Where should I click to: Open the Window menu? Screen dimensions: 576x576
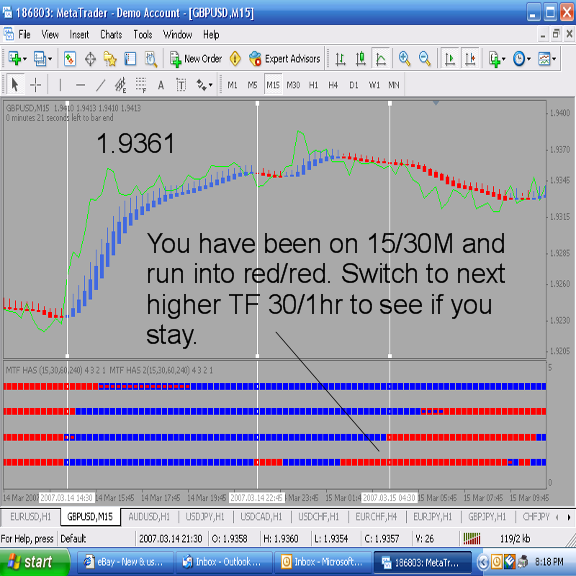(x=178, y=35)
